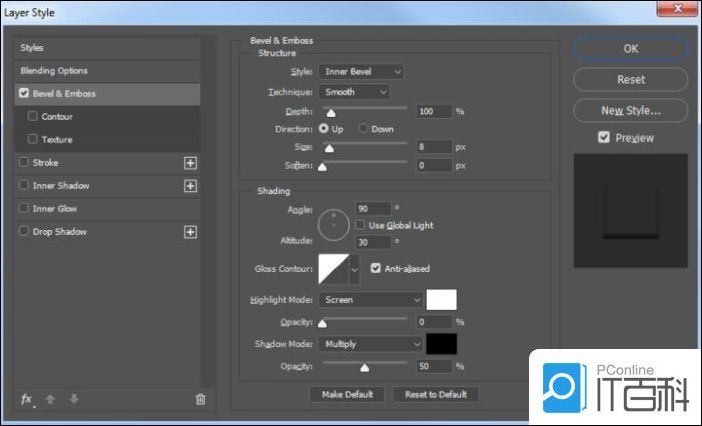Click the Make Default button
702x426 pixels.
click(x=347, y=394)
